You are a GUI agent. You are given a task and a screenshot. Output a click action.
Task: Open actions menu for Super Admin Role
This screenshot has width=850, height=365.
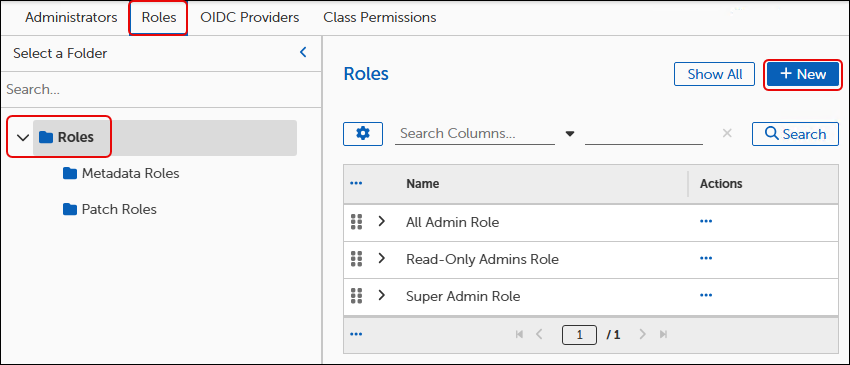point(706,296)
